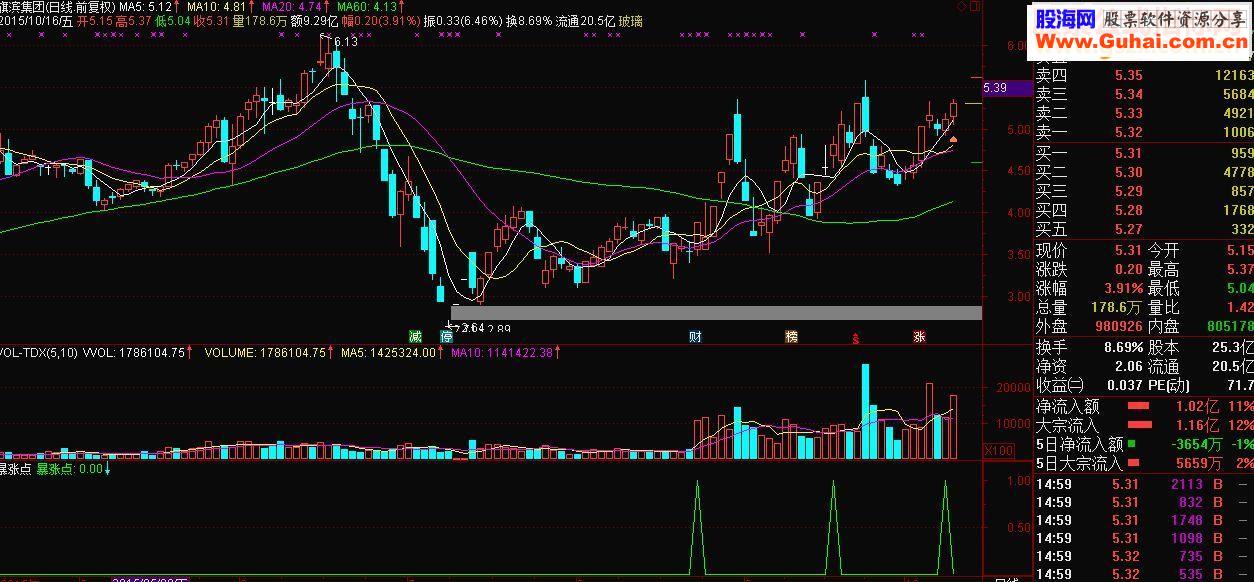Click the volume MA5: 1425324.00 label
The image size is (1254, 582).
click(x=389, y=352)
